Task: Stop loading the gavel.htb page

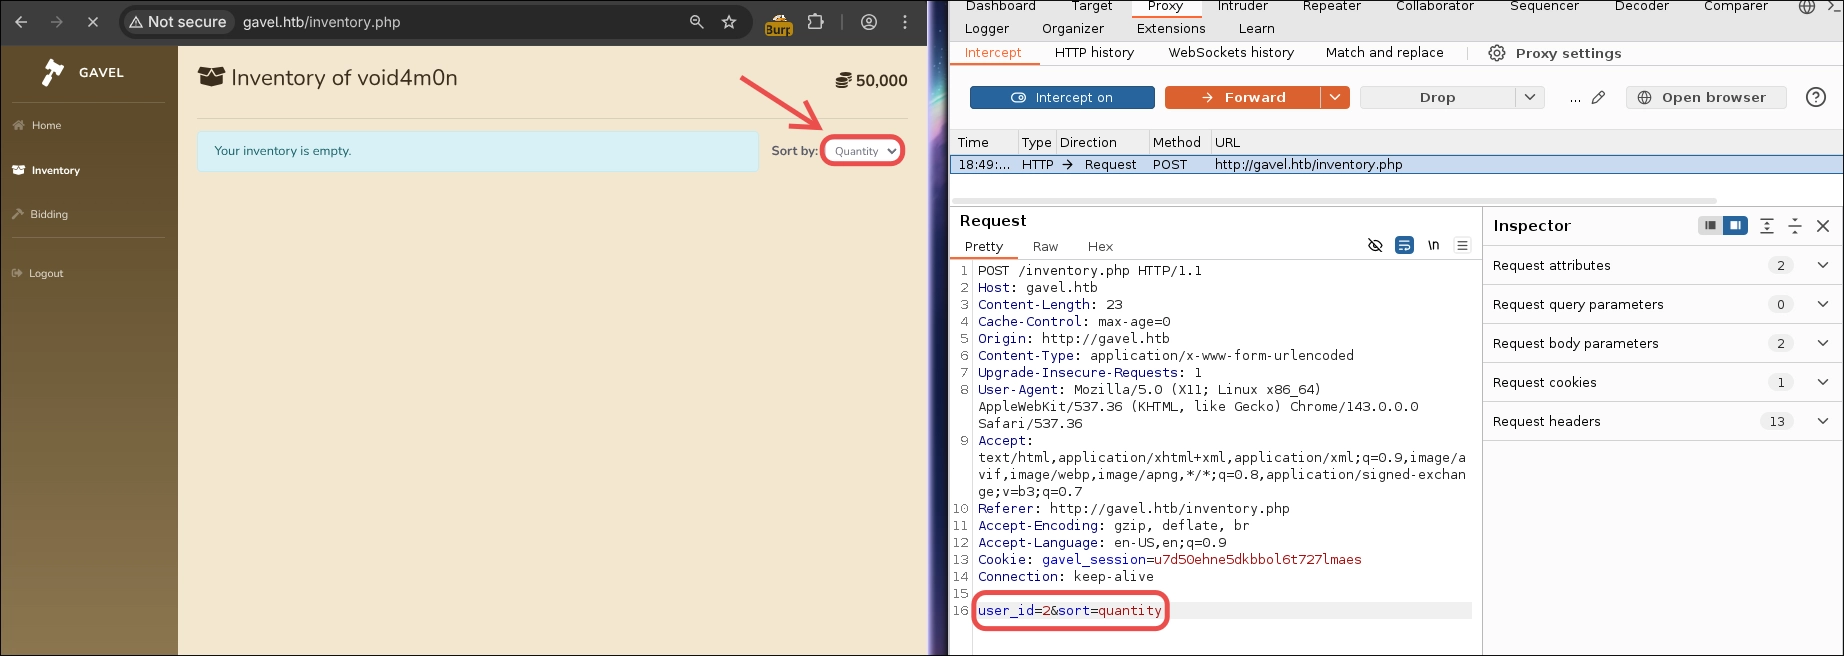Action: [92, 21]
